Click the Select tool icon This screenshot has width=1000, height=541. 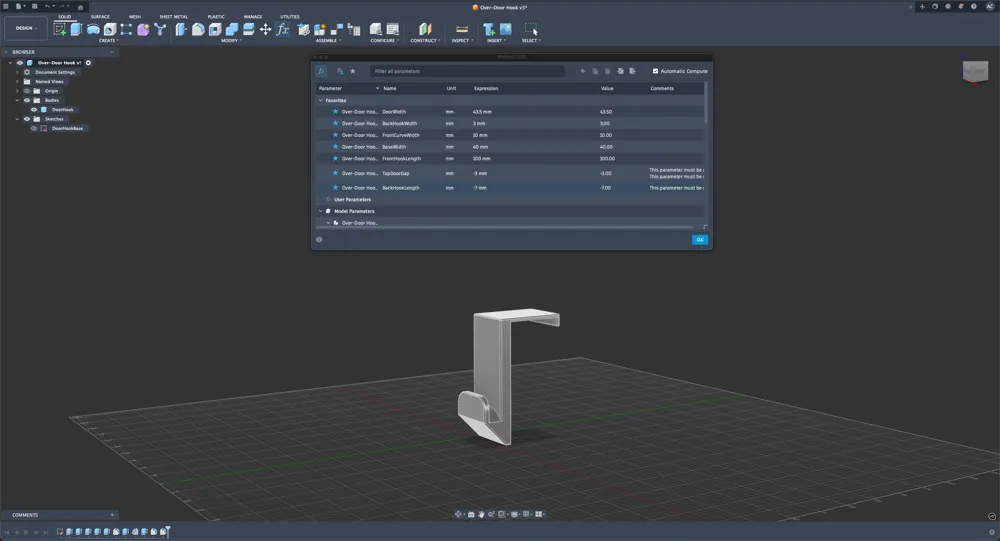click(531, 29)
